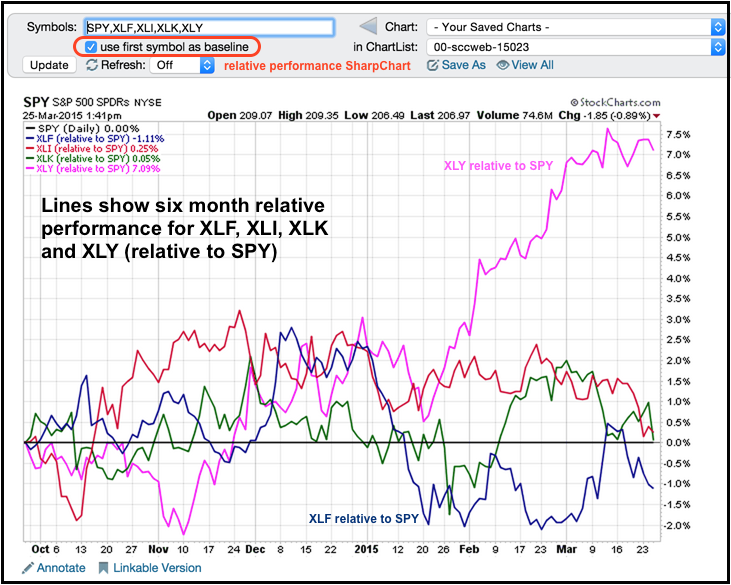Screen dimensions: 731x585
Task: Click the Linkable Version bookmark icon
Action: (103, 568)
